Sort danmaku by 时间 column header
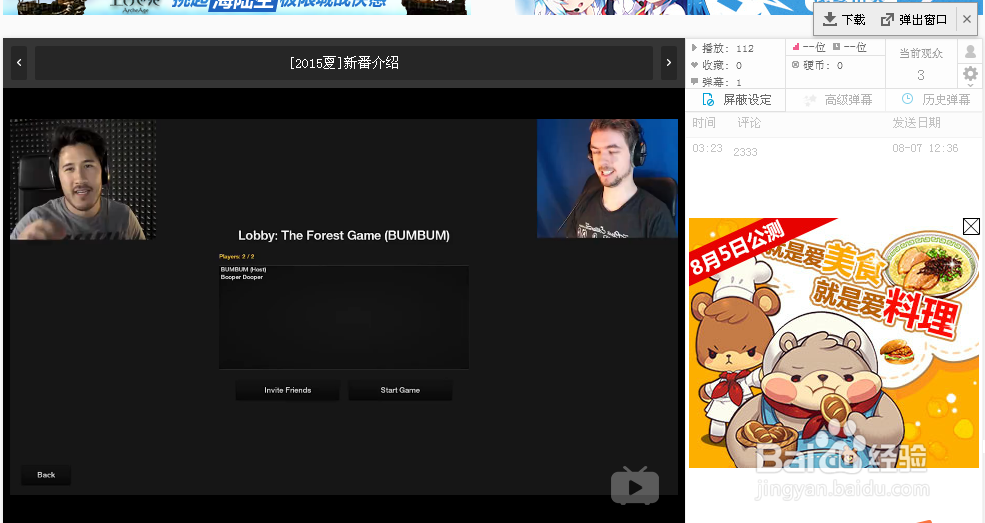This screenshot has width=985, height=523. 704,122
